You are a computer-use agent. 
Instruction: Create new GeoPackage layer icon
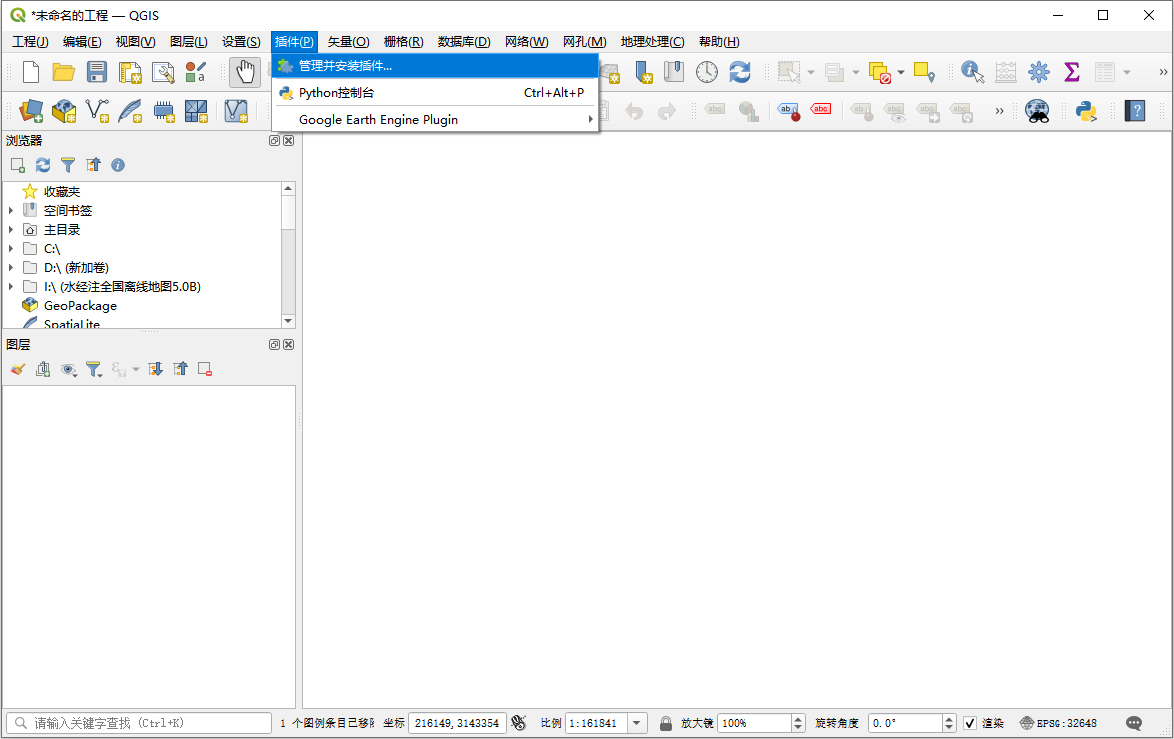64,111
